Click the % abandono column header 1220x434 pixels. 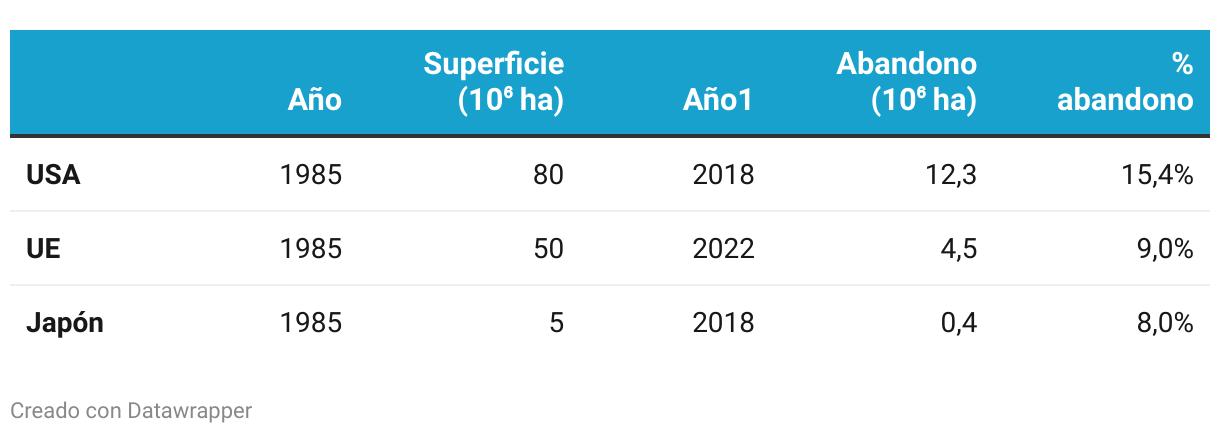[1125, 82]
